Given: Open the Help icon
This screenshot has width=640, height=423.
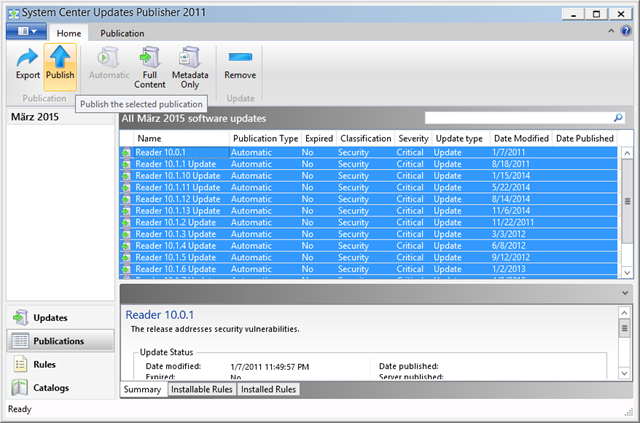Looking at the screenshot, I should coord(626,31).
